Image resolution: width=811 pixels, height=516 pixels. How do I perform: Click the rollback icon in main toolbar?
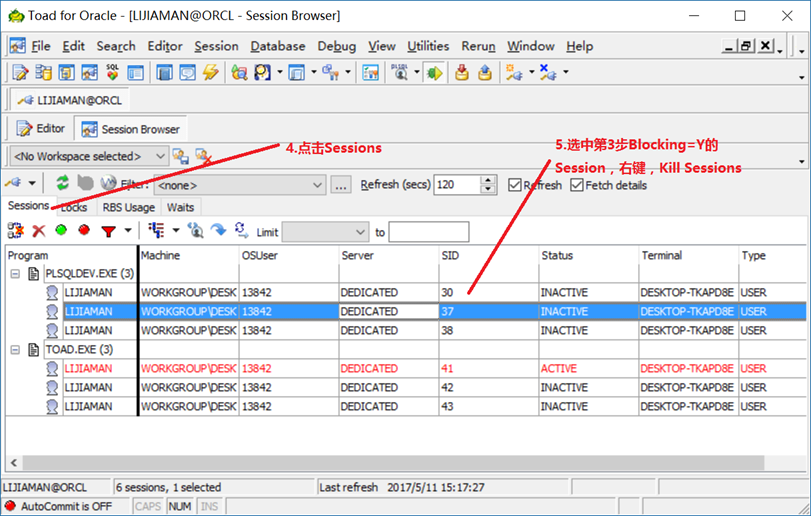[x=485, y=72]
